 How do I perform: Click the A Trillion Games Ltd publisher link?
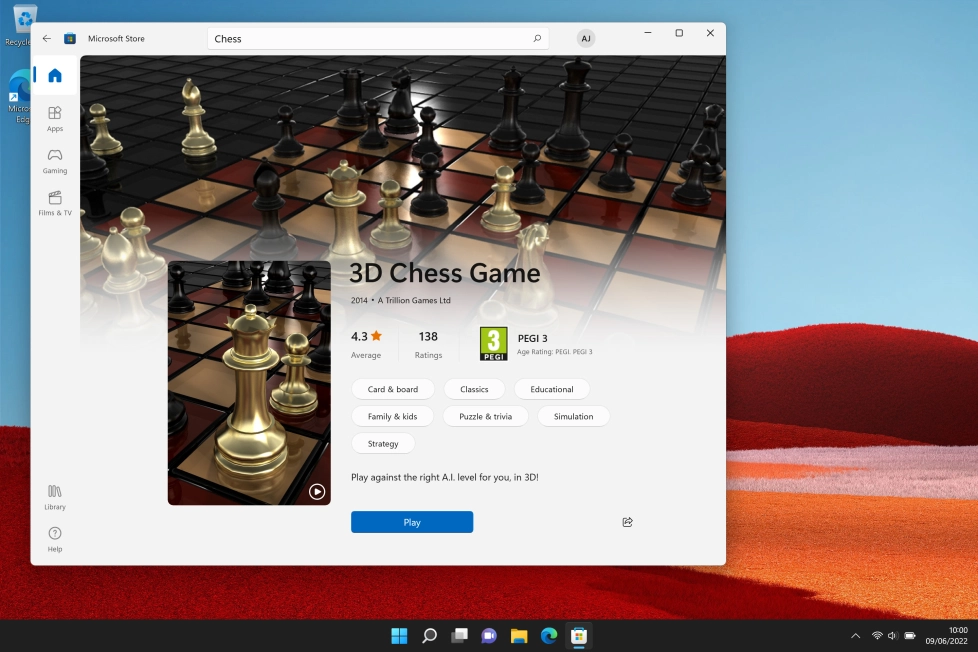414,300
